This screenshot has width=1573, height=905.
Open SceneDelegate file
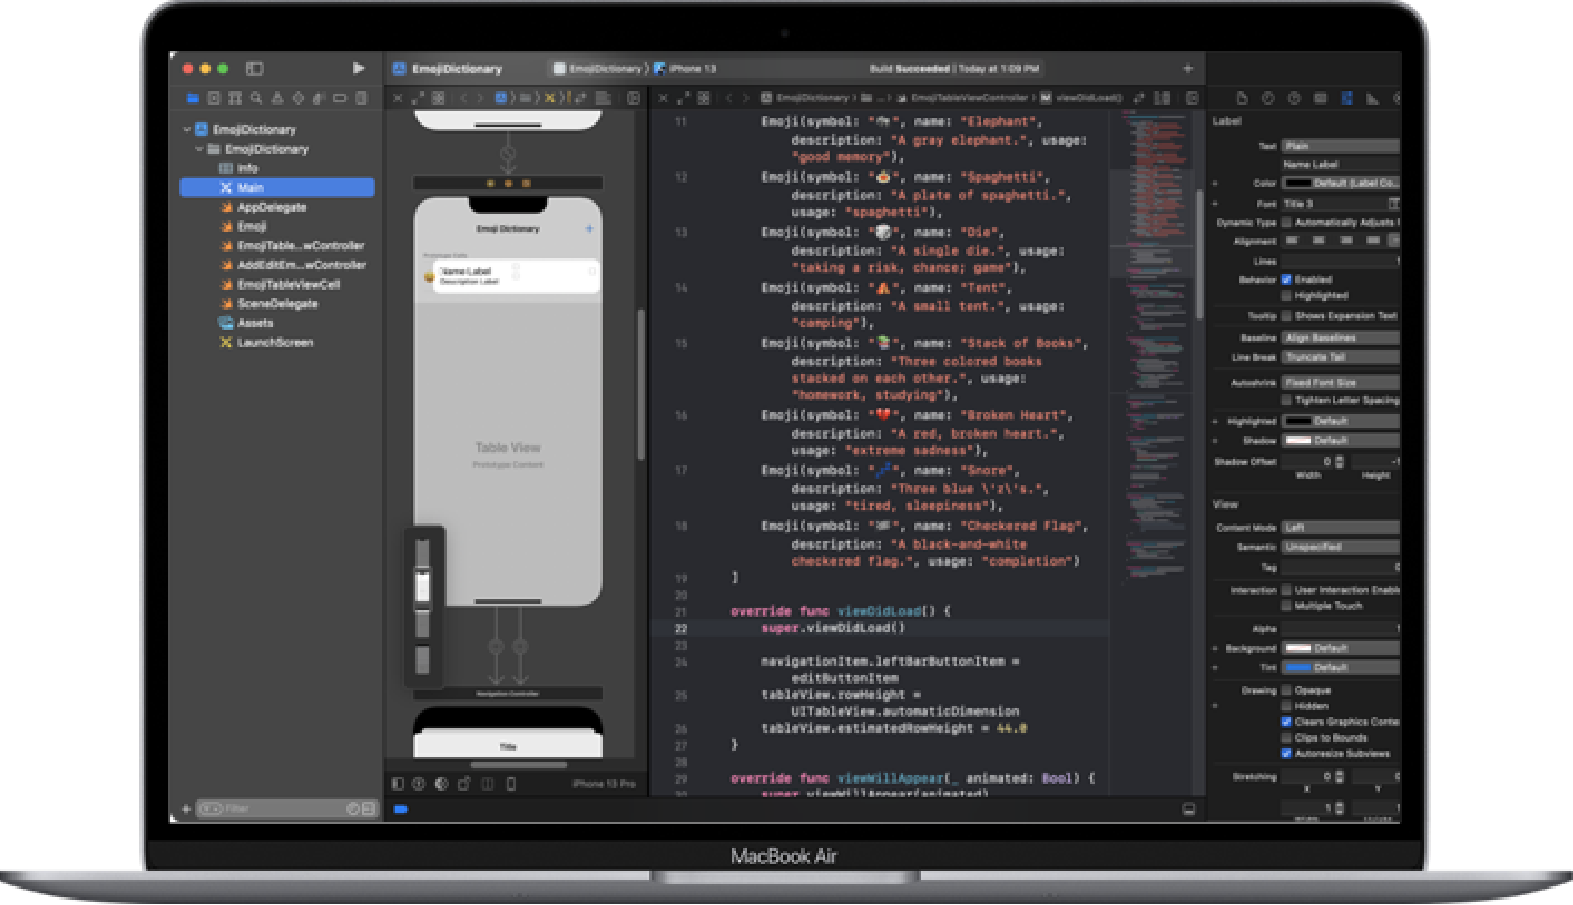pyautogui.click(x=277, y=303)
